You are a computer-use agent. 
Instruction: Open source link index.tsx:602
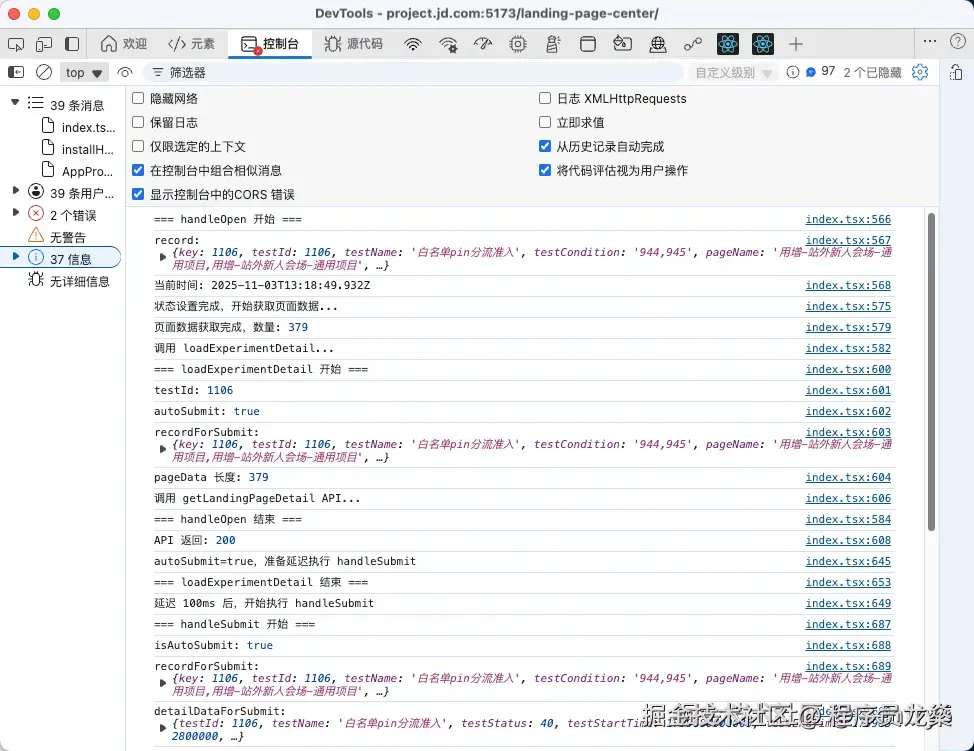848,411
